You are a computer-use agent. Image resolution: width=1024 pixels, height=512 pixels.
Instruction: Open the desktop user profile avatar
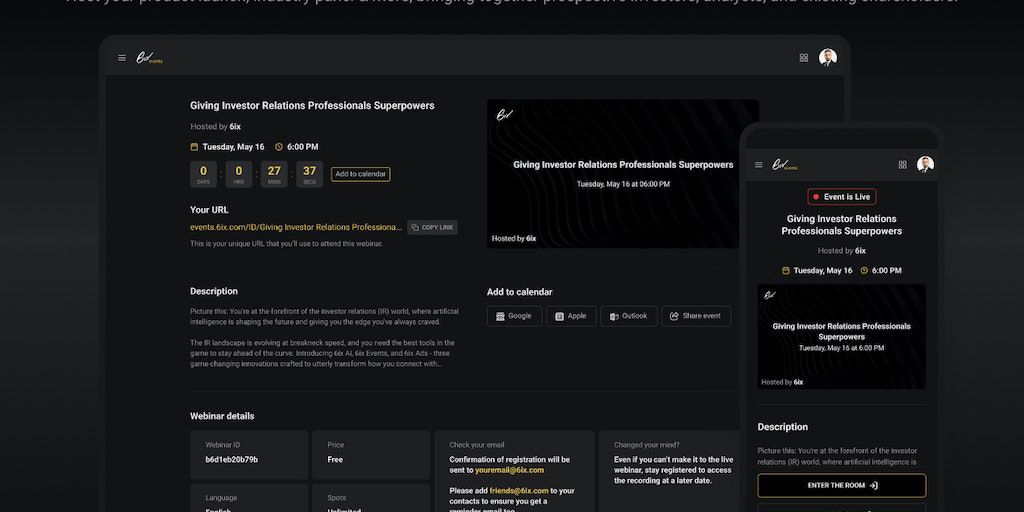827,58
